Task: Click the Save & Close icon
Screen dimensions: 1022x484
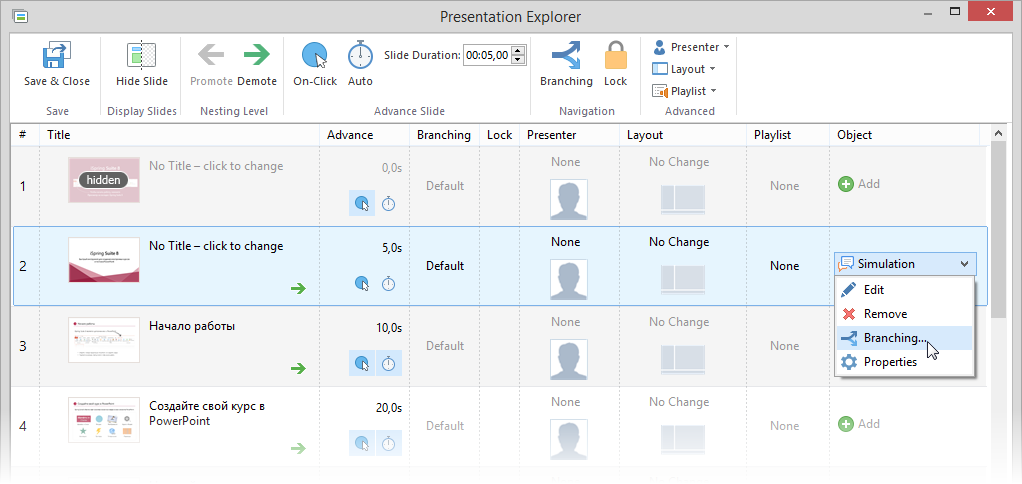Action: 56,56
